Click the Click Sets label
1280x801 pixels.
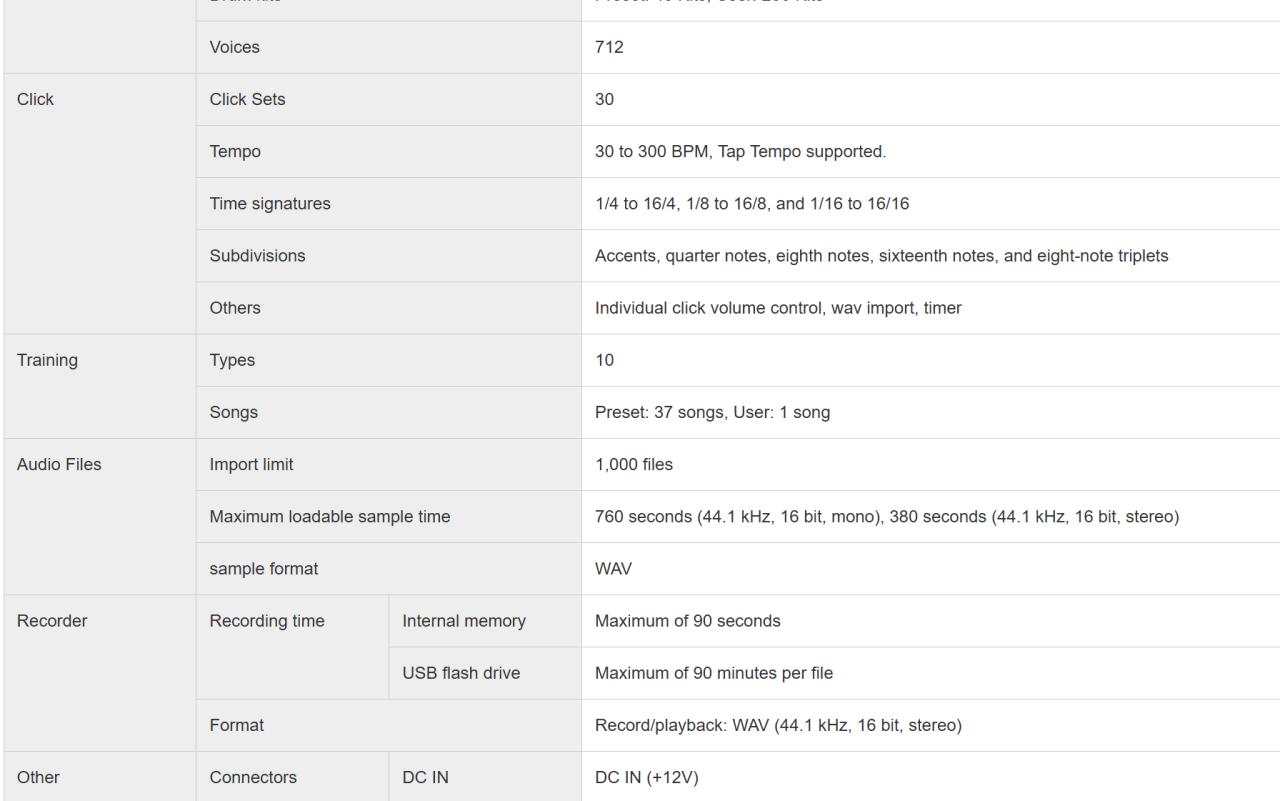(247, 100)
